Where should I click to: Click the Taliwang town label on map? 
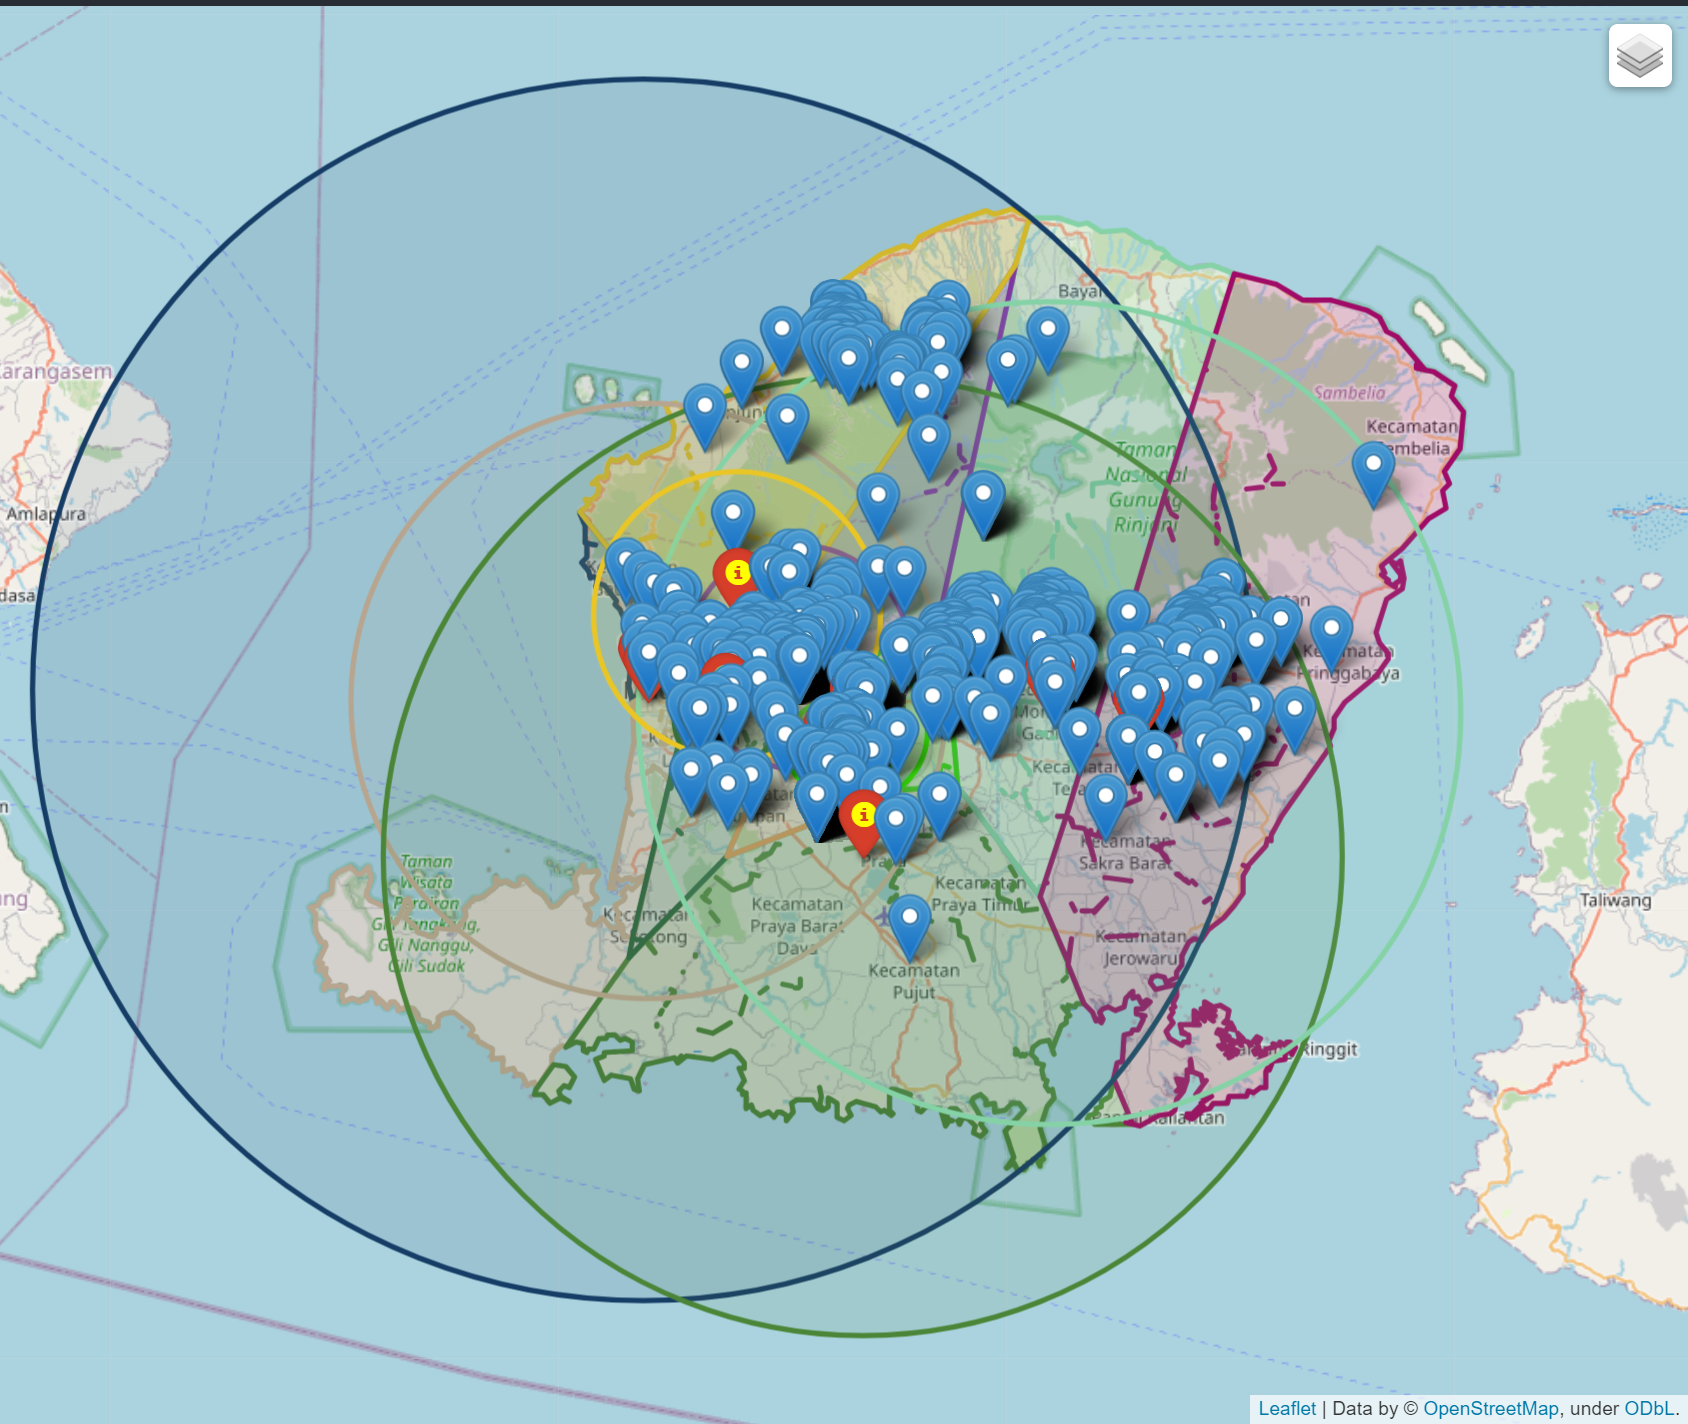pyautogui.click(x=1615, y=900)
